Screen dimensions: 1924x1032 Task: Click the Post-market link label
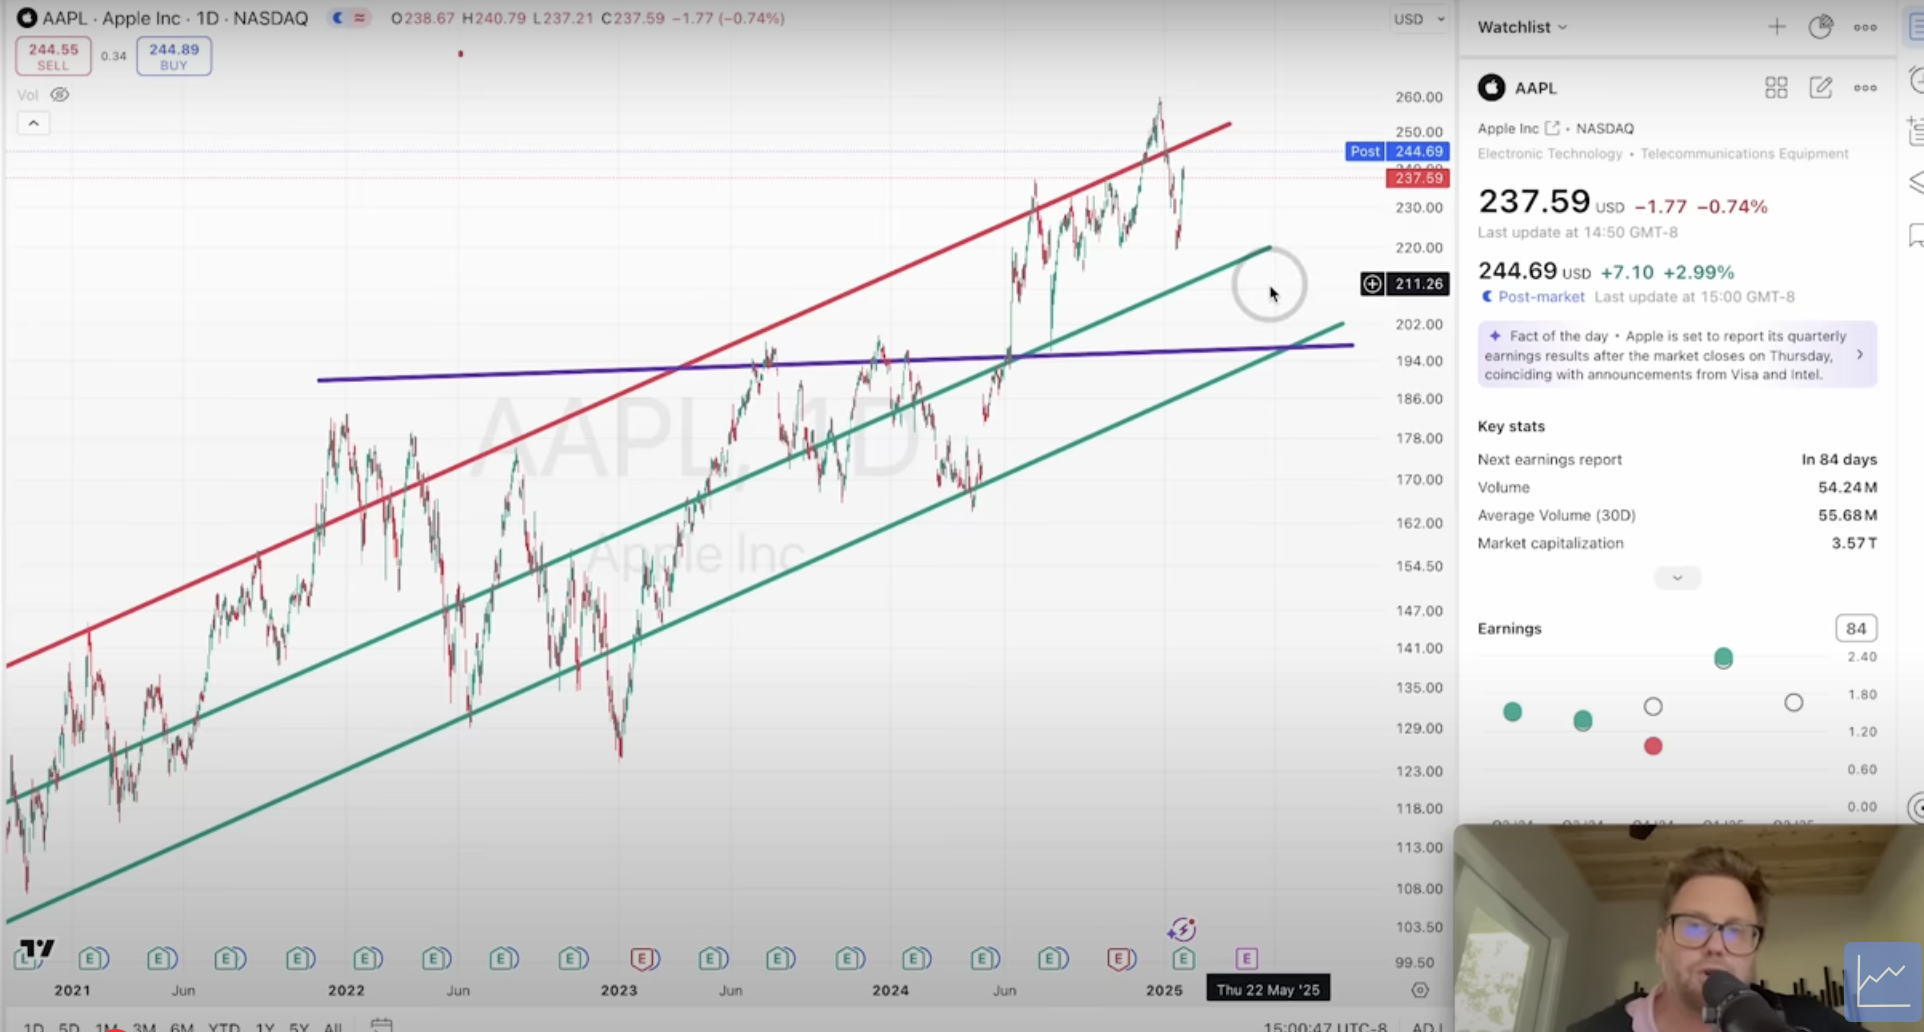click(1541, 297)
